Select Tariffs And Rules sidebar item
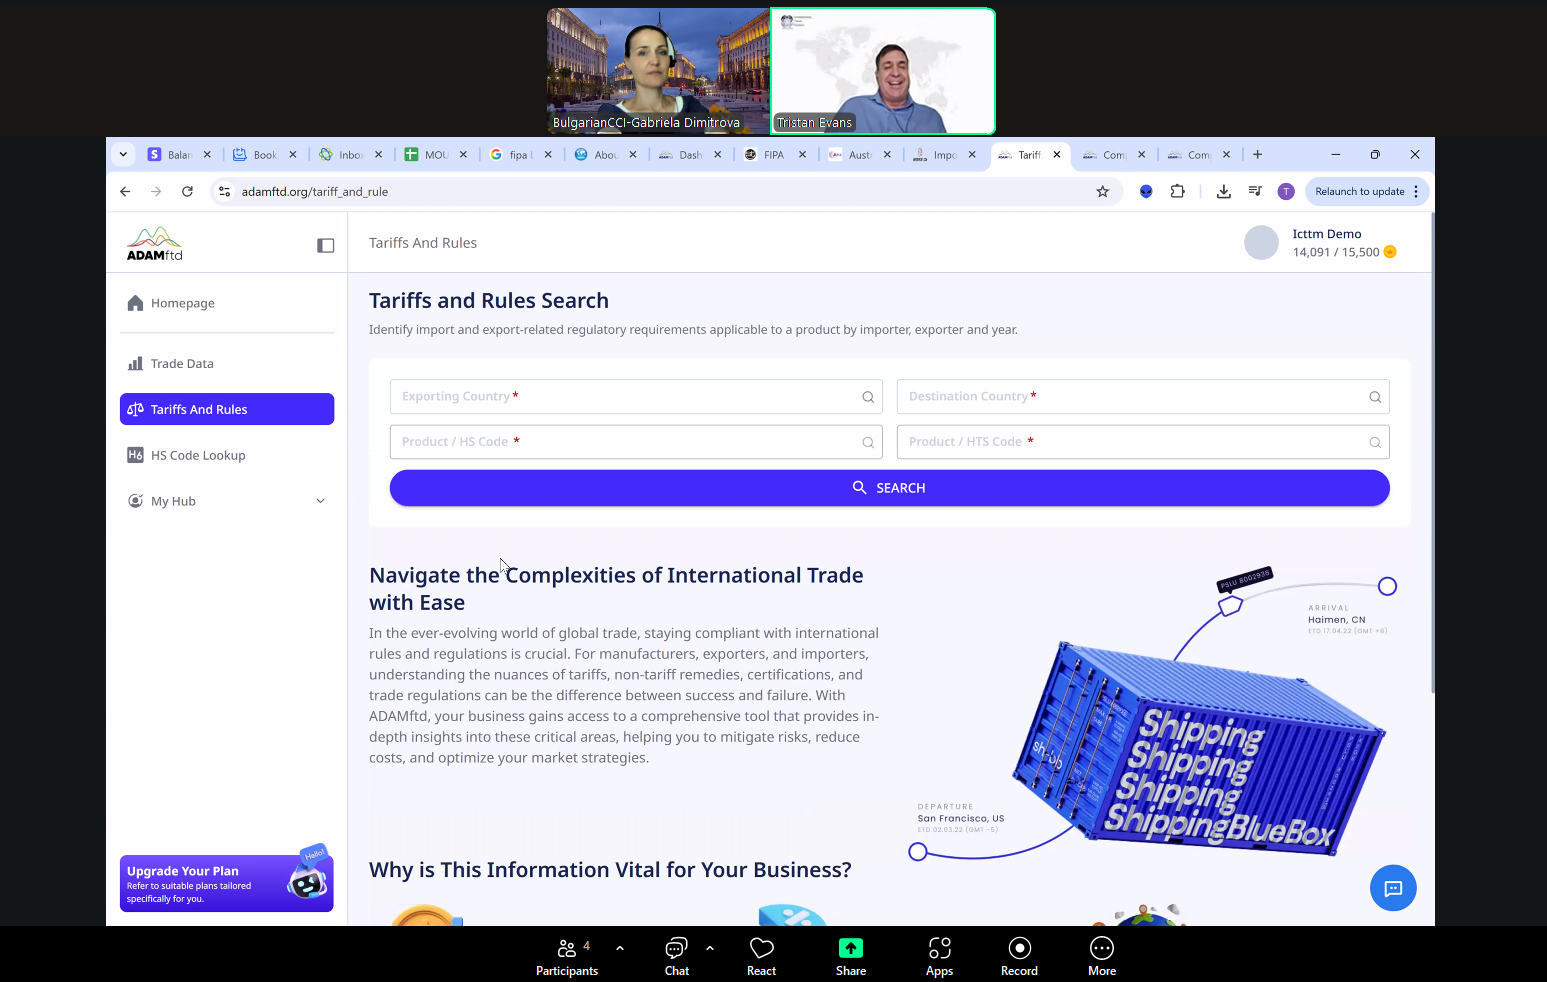 click(x=227, y=409)
